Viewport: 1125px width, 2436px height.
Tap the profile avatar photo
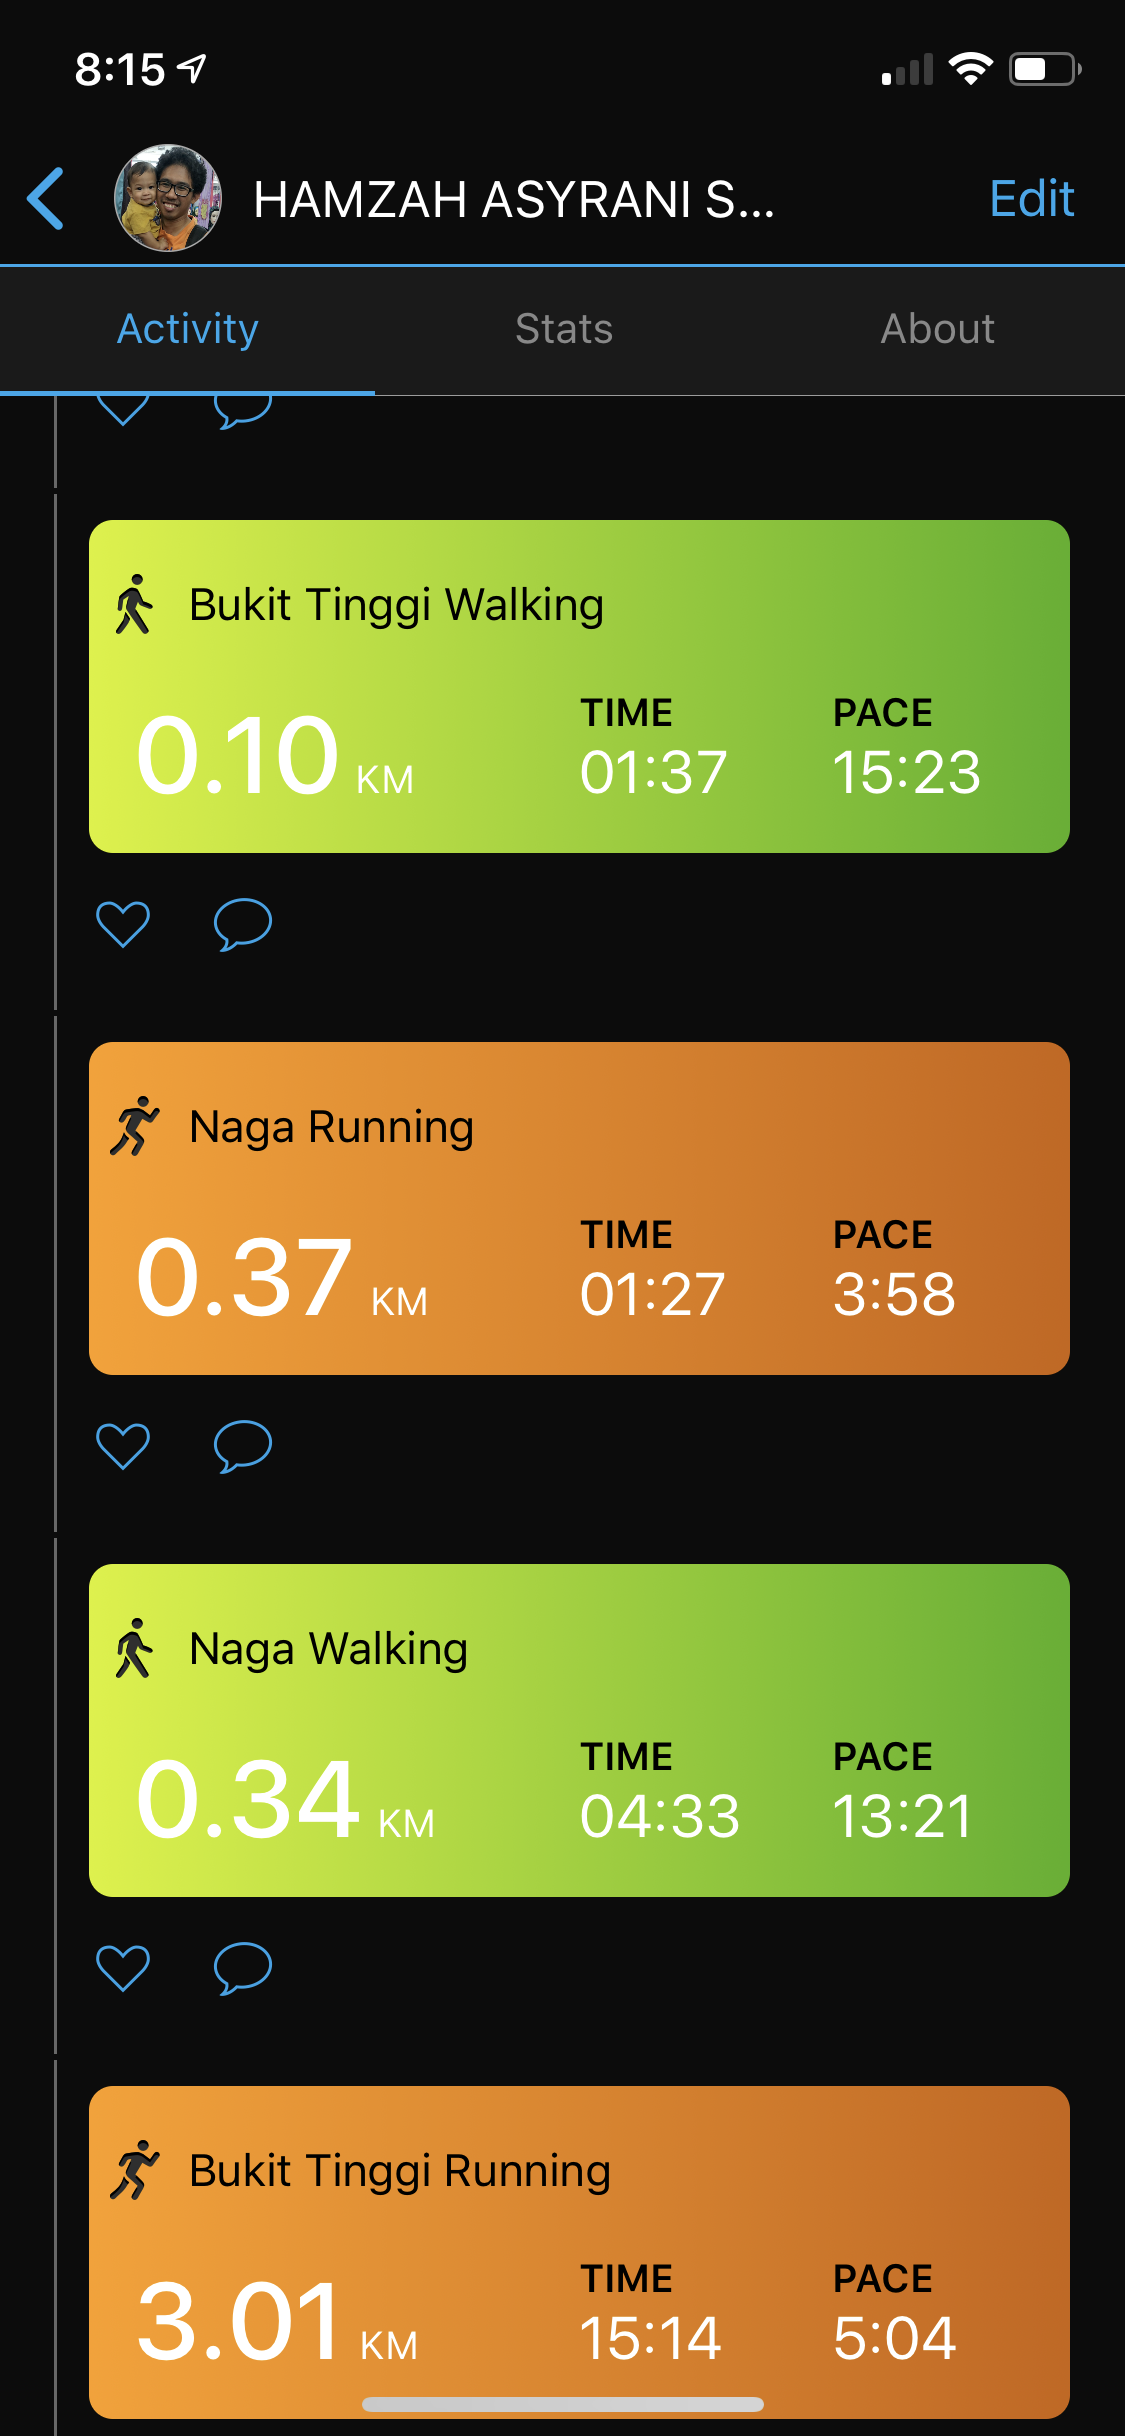168,198
